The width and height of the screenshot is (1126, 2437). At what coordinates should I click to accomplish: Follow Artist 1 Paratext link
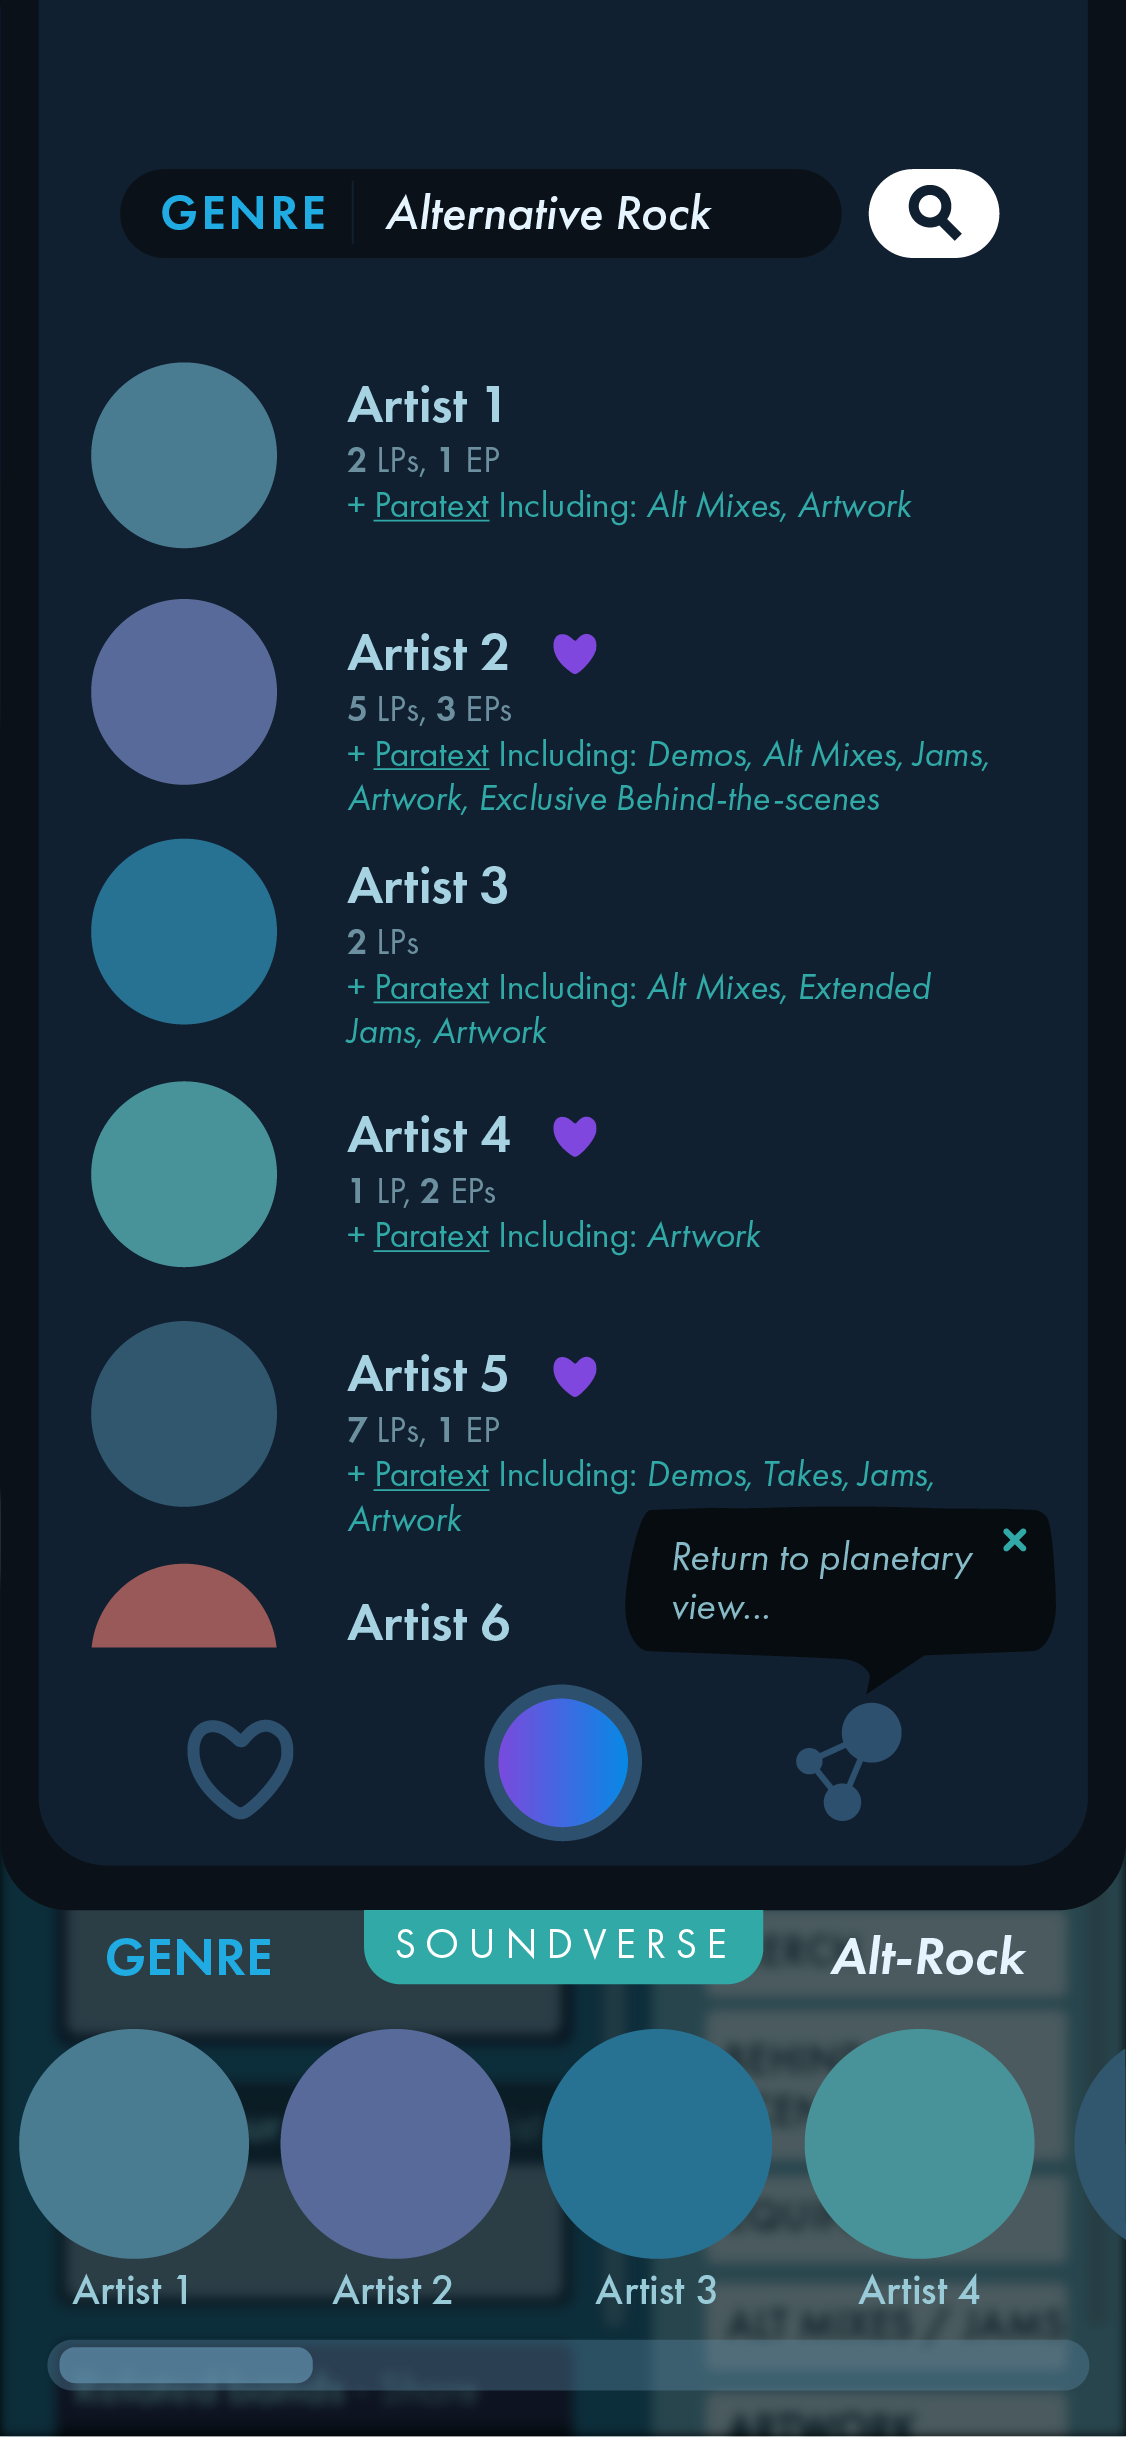[x=432, y=506]
